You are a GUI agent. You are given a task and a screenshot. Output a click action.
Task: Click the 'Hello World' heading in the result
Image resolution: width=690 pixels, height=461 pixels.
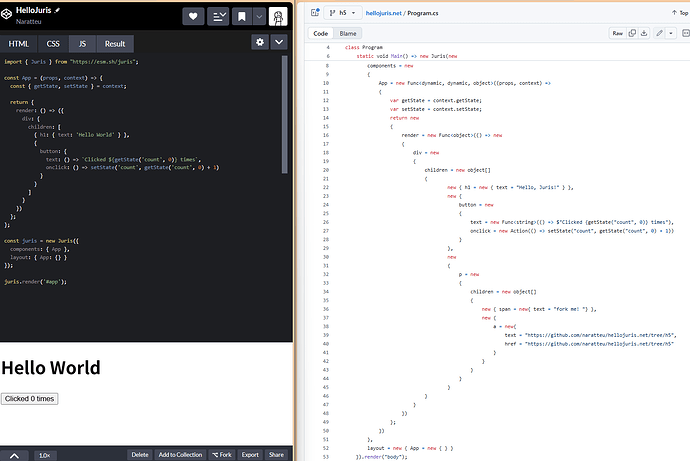51,368
